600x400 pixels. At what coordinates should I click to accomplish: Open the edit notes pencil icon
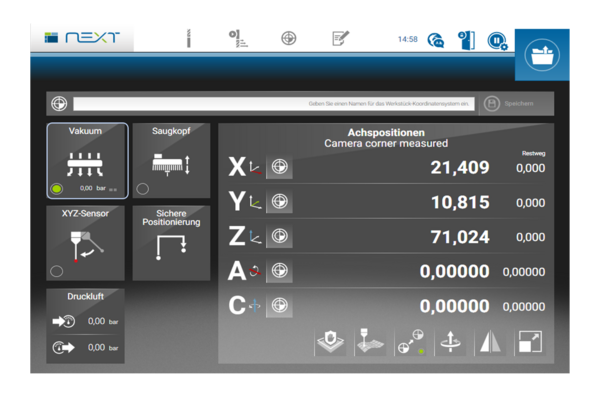tap(341, 38)
